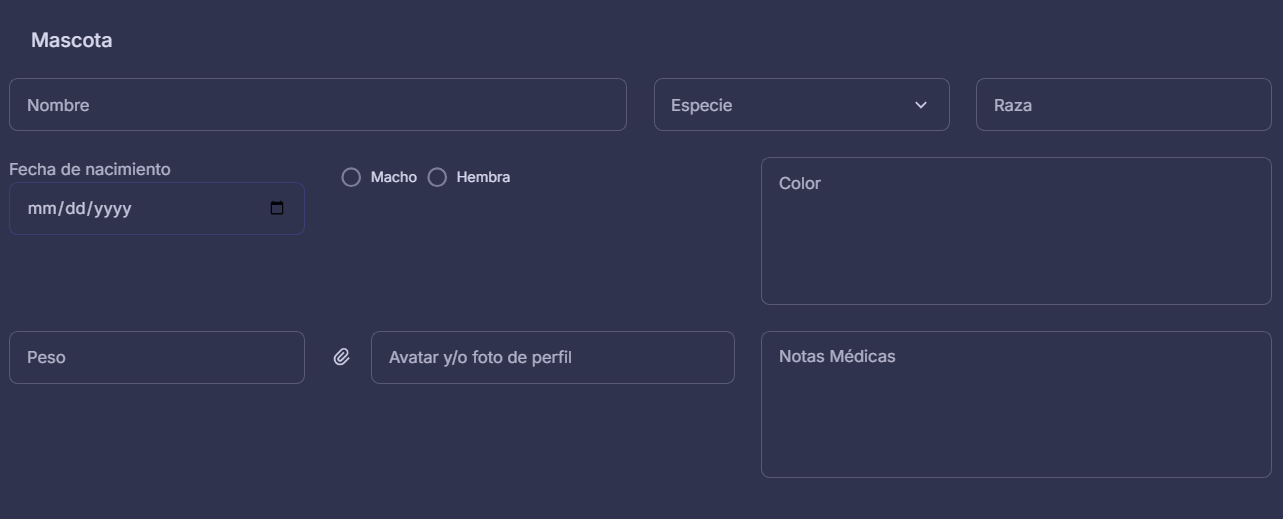Select the year 'yyyy' segment of the date
Screen dimensions: 1283x519
click(x=112, y=209)
